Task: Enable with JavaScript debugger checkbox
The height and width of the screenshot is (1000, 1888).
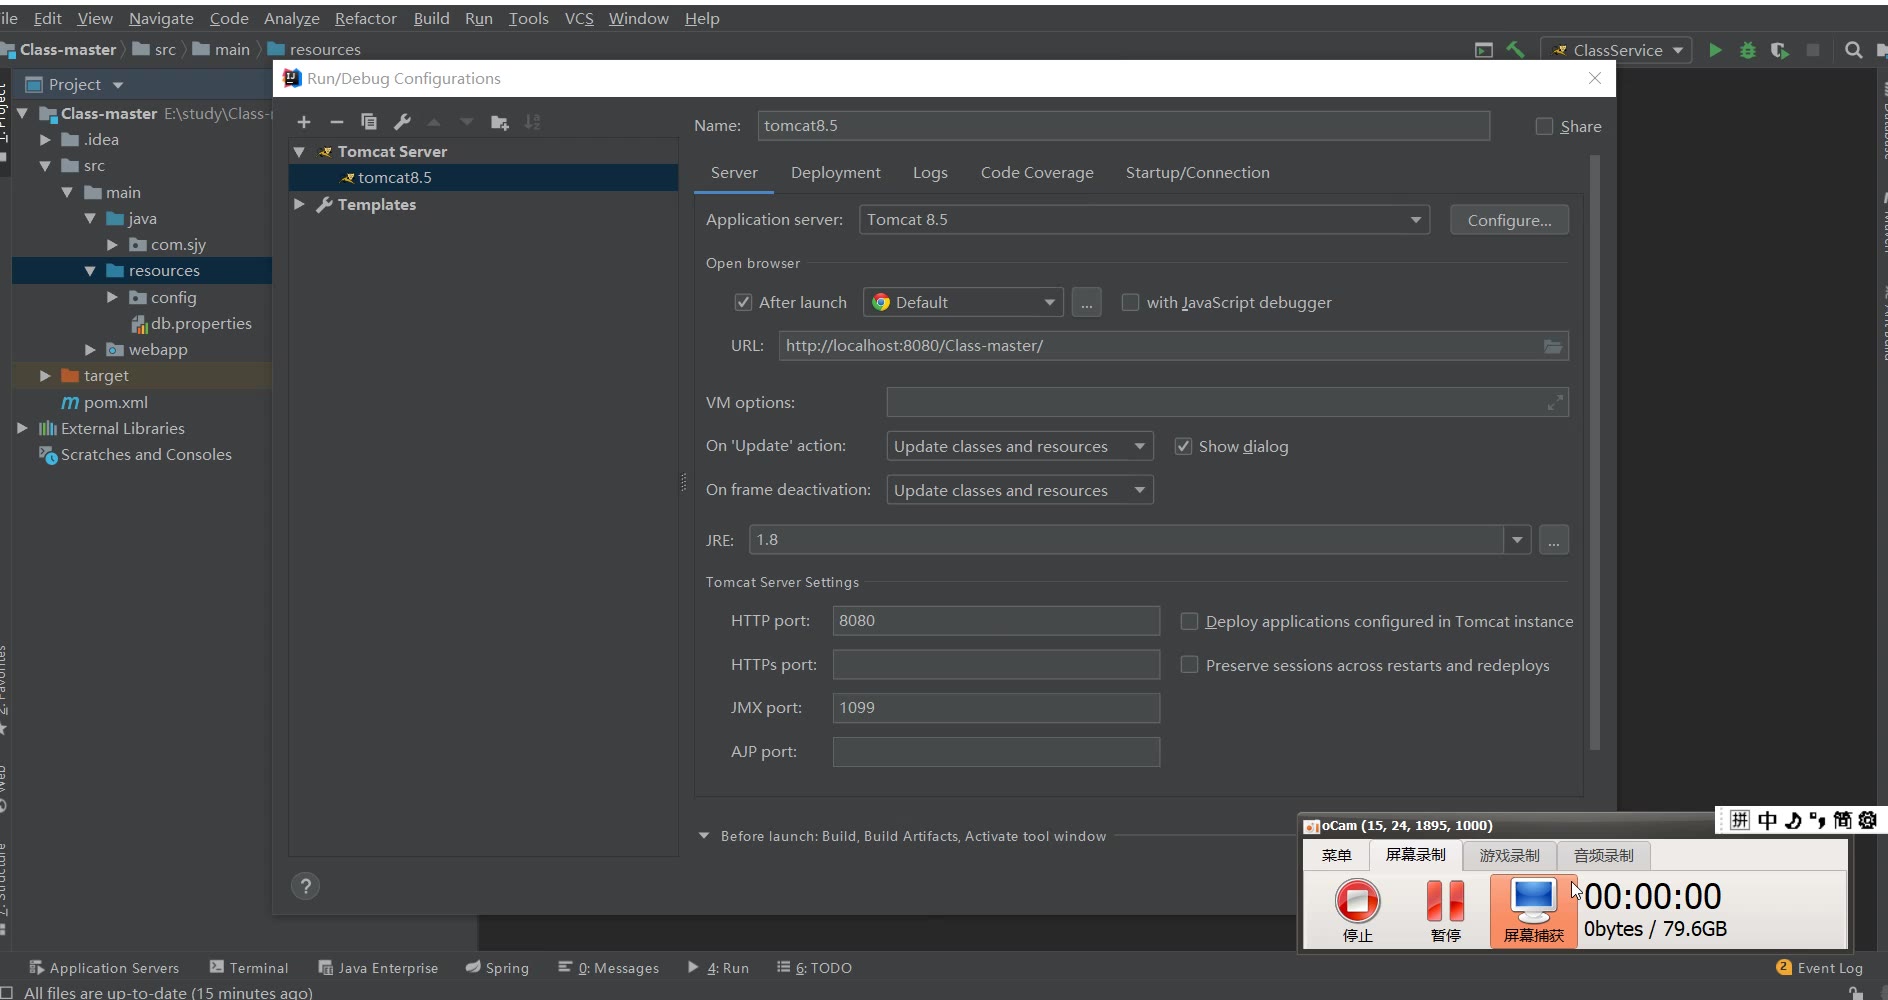Action: (x=1130, y=302)
